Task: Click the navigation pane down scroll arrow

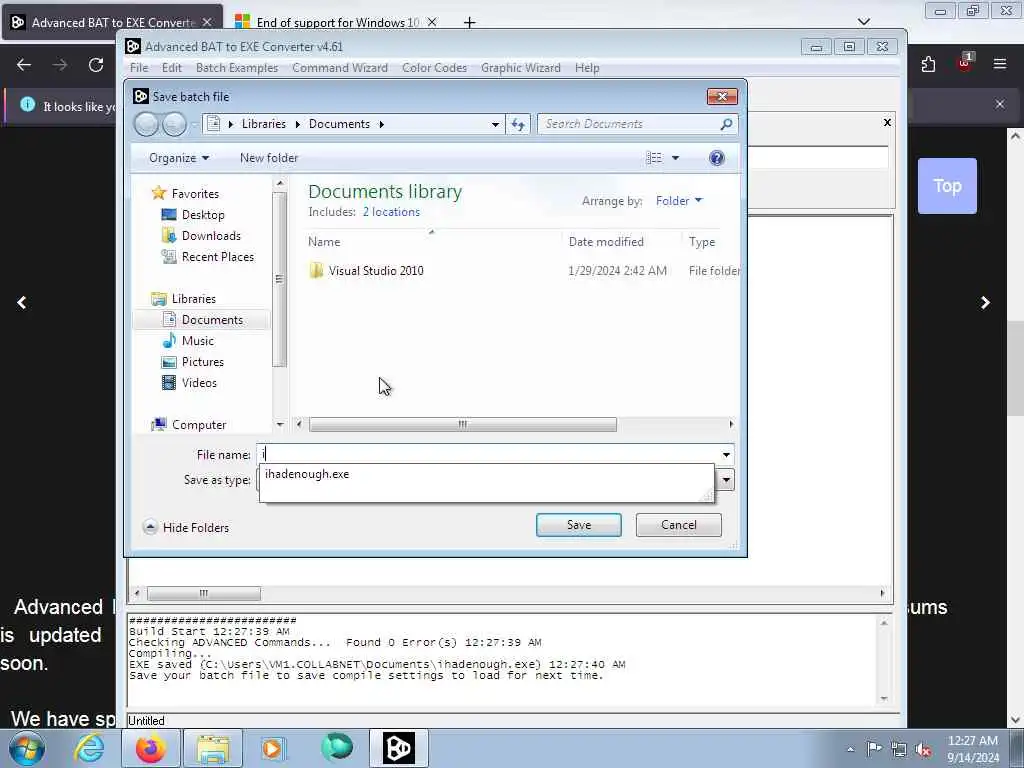Action: [280, 424]
